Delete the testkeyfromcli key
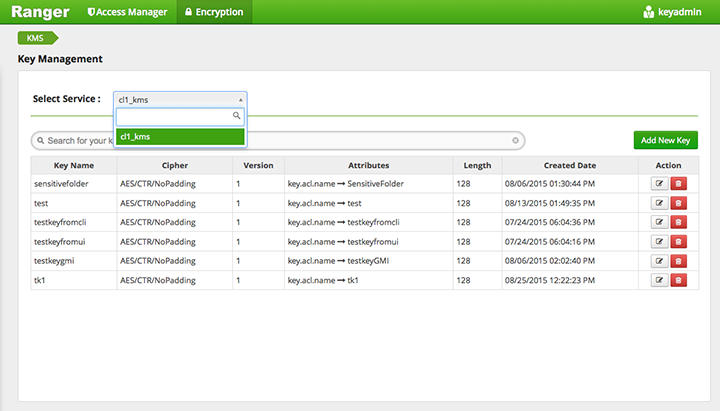The height and width of the screenshot is (411, 720). (679, 222)
